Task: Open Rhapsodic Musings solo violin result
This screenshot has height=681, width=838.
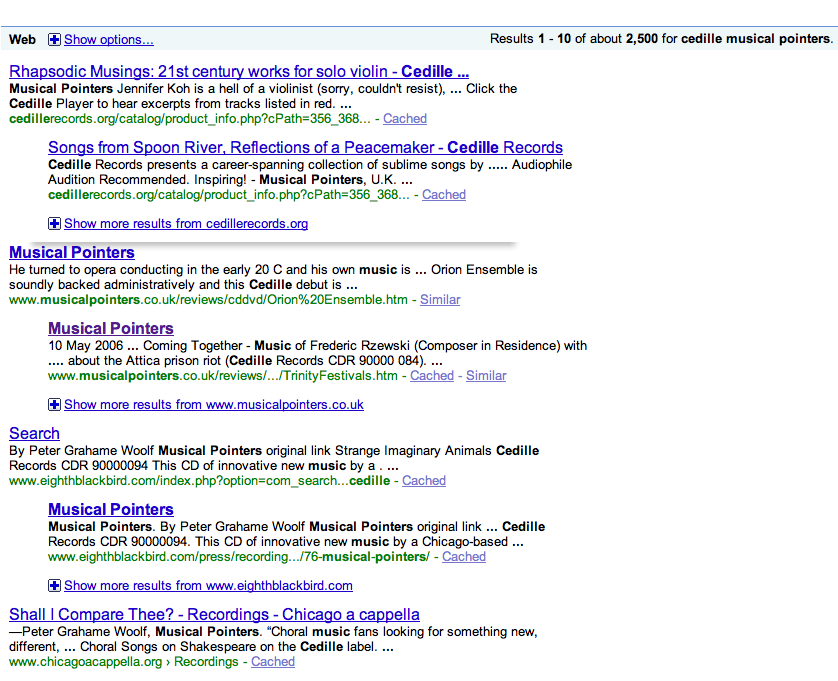Action: [x=238, y=72]
